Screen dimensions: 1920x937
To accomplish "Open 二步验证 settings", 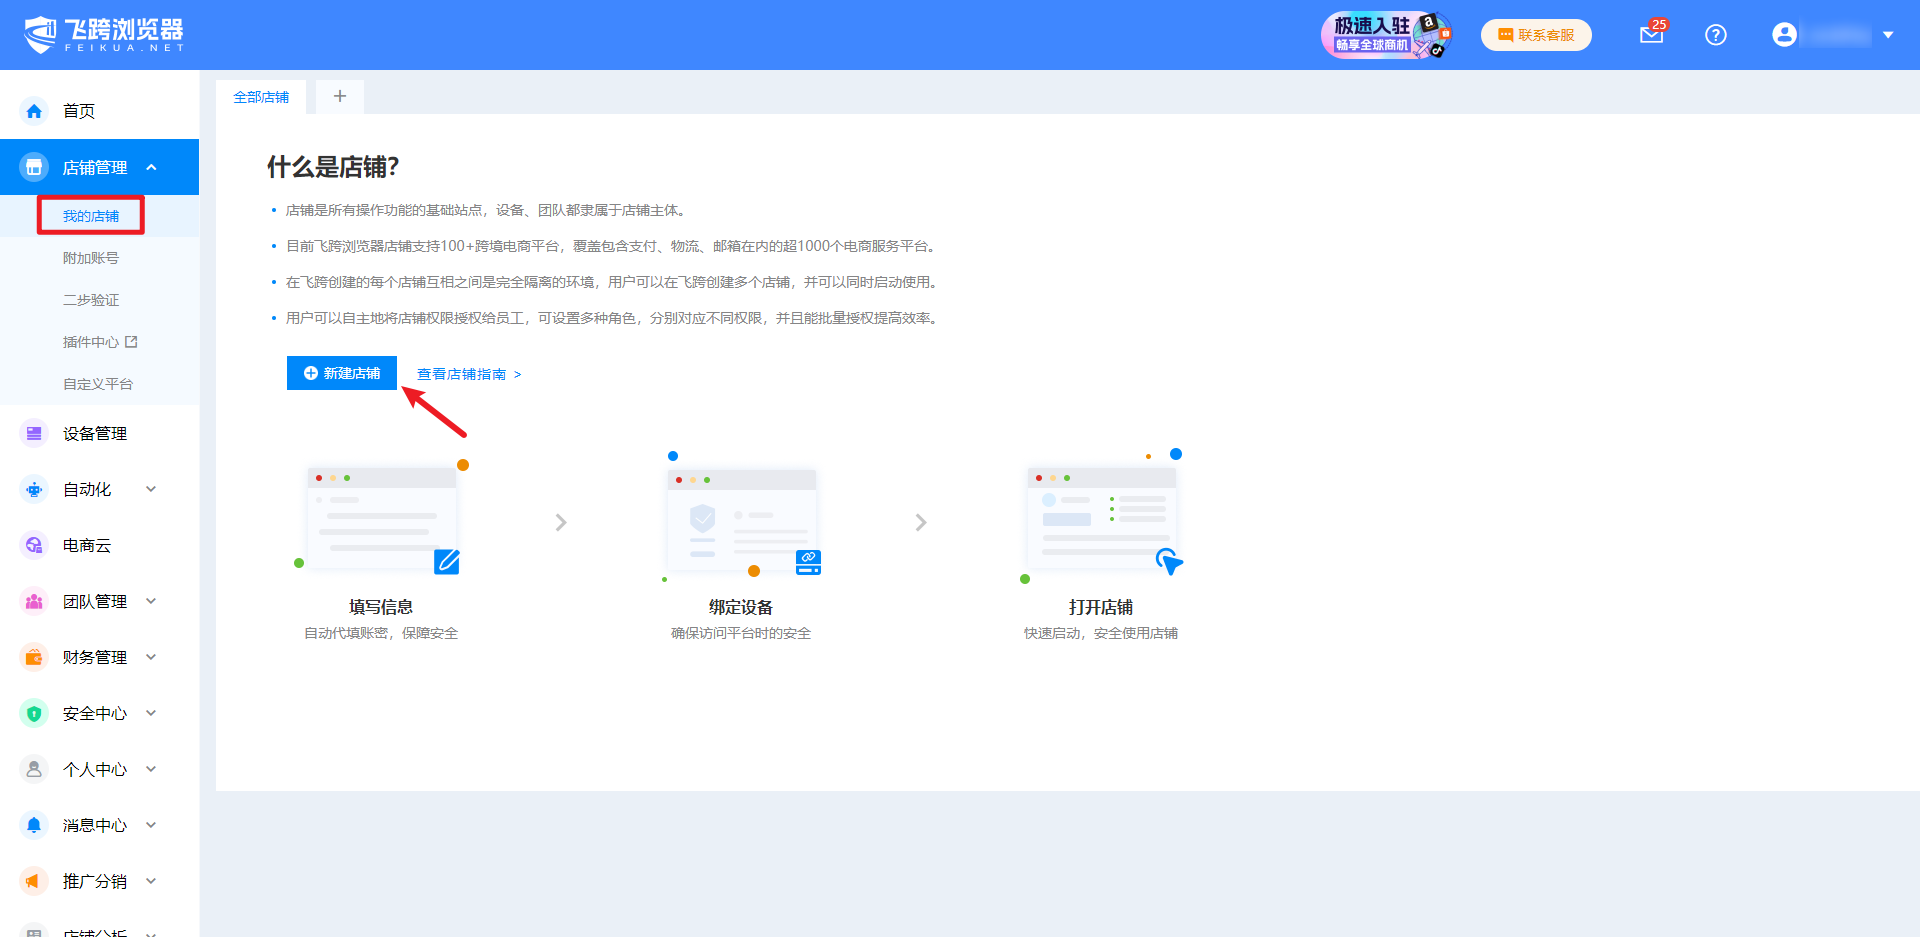I will point(91,299).
